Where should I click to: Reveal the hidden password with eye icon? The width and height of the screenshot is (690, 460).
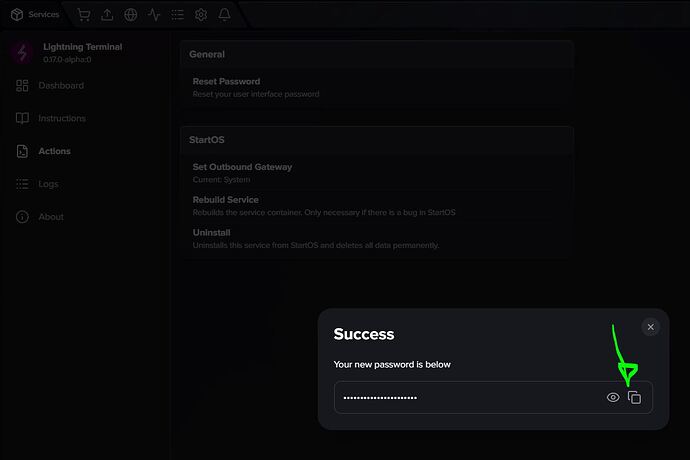click(613, 397)
